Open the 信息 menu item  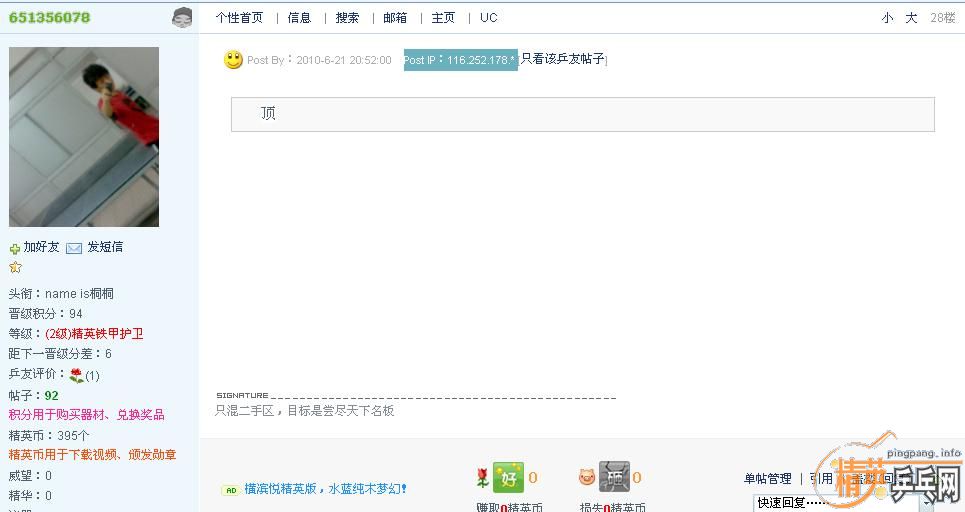299,18
